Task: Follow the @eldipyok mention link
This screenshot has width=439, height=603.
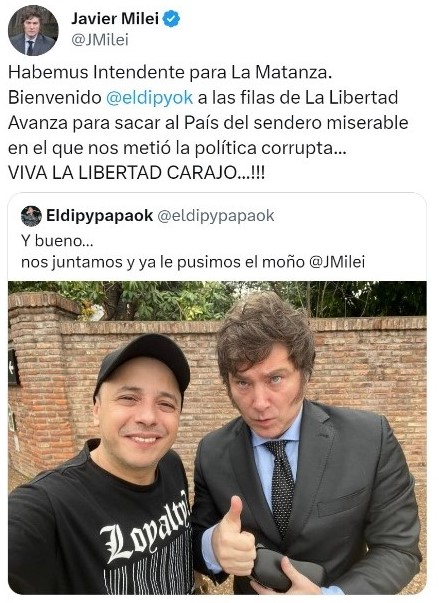Action: (149, 98)
